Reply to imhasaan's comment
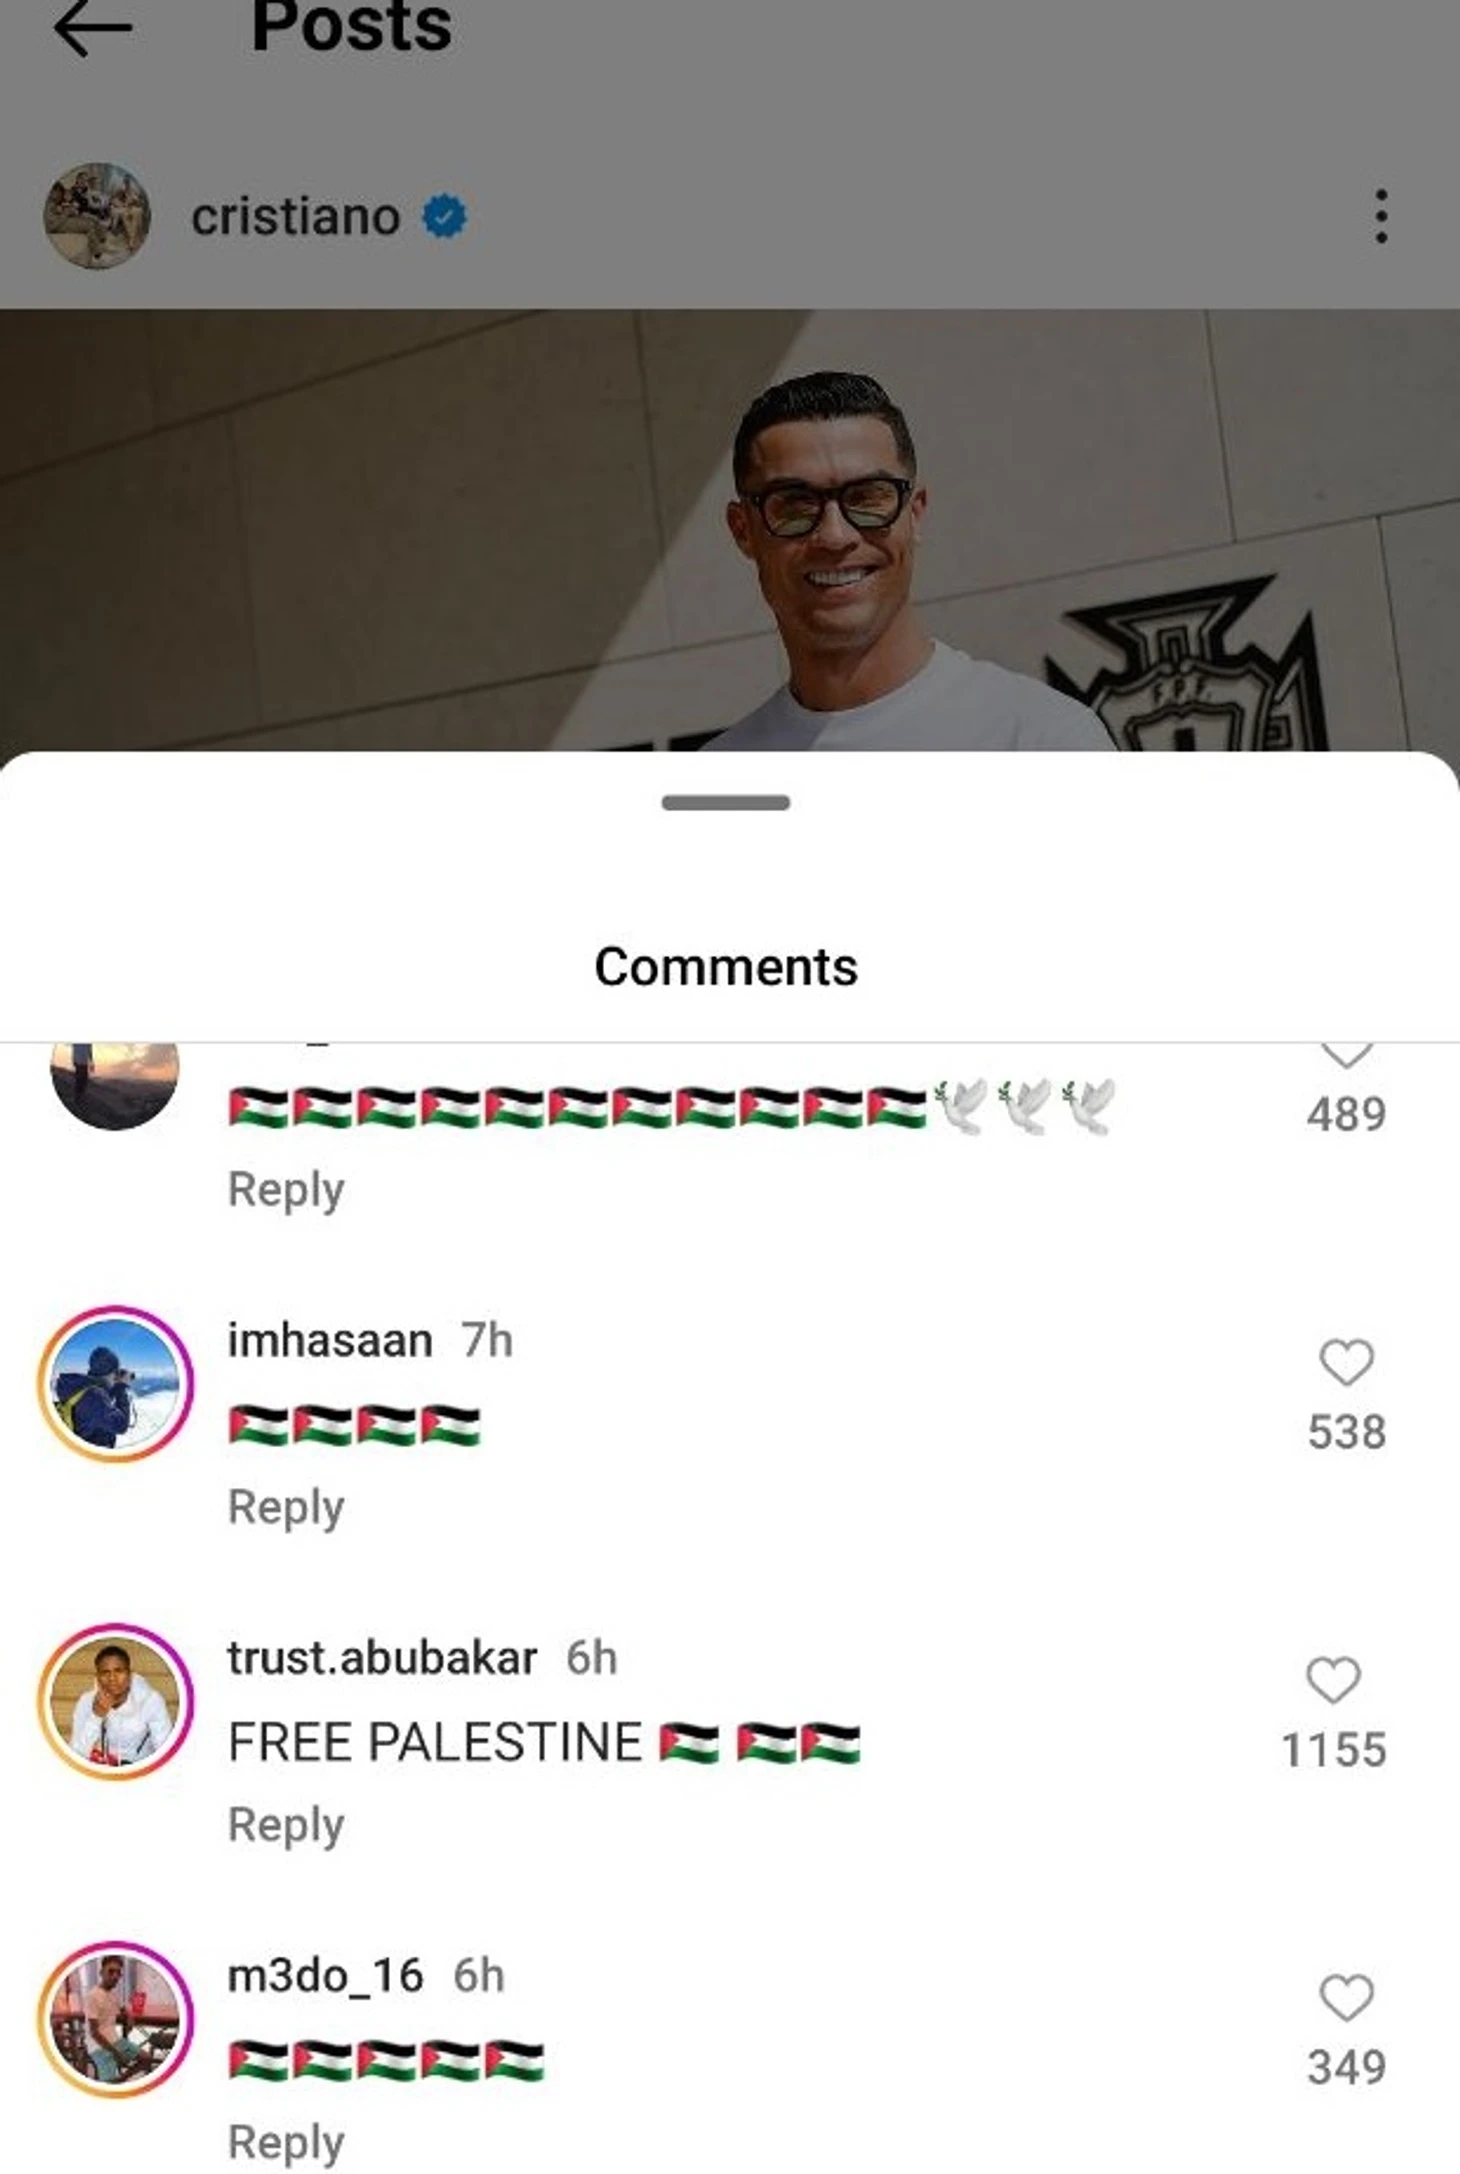This screenshot has width=1460, height=2174. pos(286,1507)
